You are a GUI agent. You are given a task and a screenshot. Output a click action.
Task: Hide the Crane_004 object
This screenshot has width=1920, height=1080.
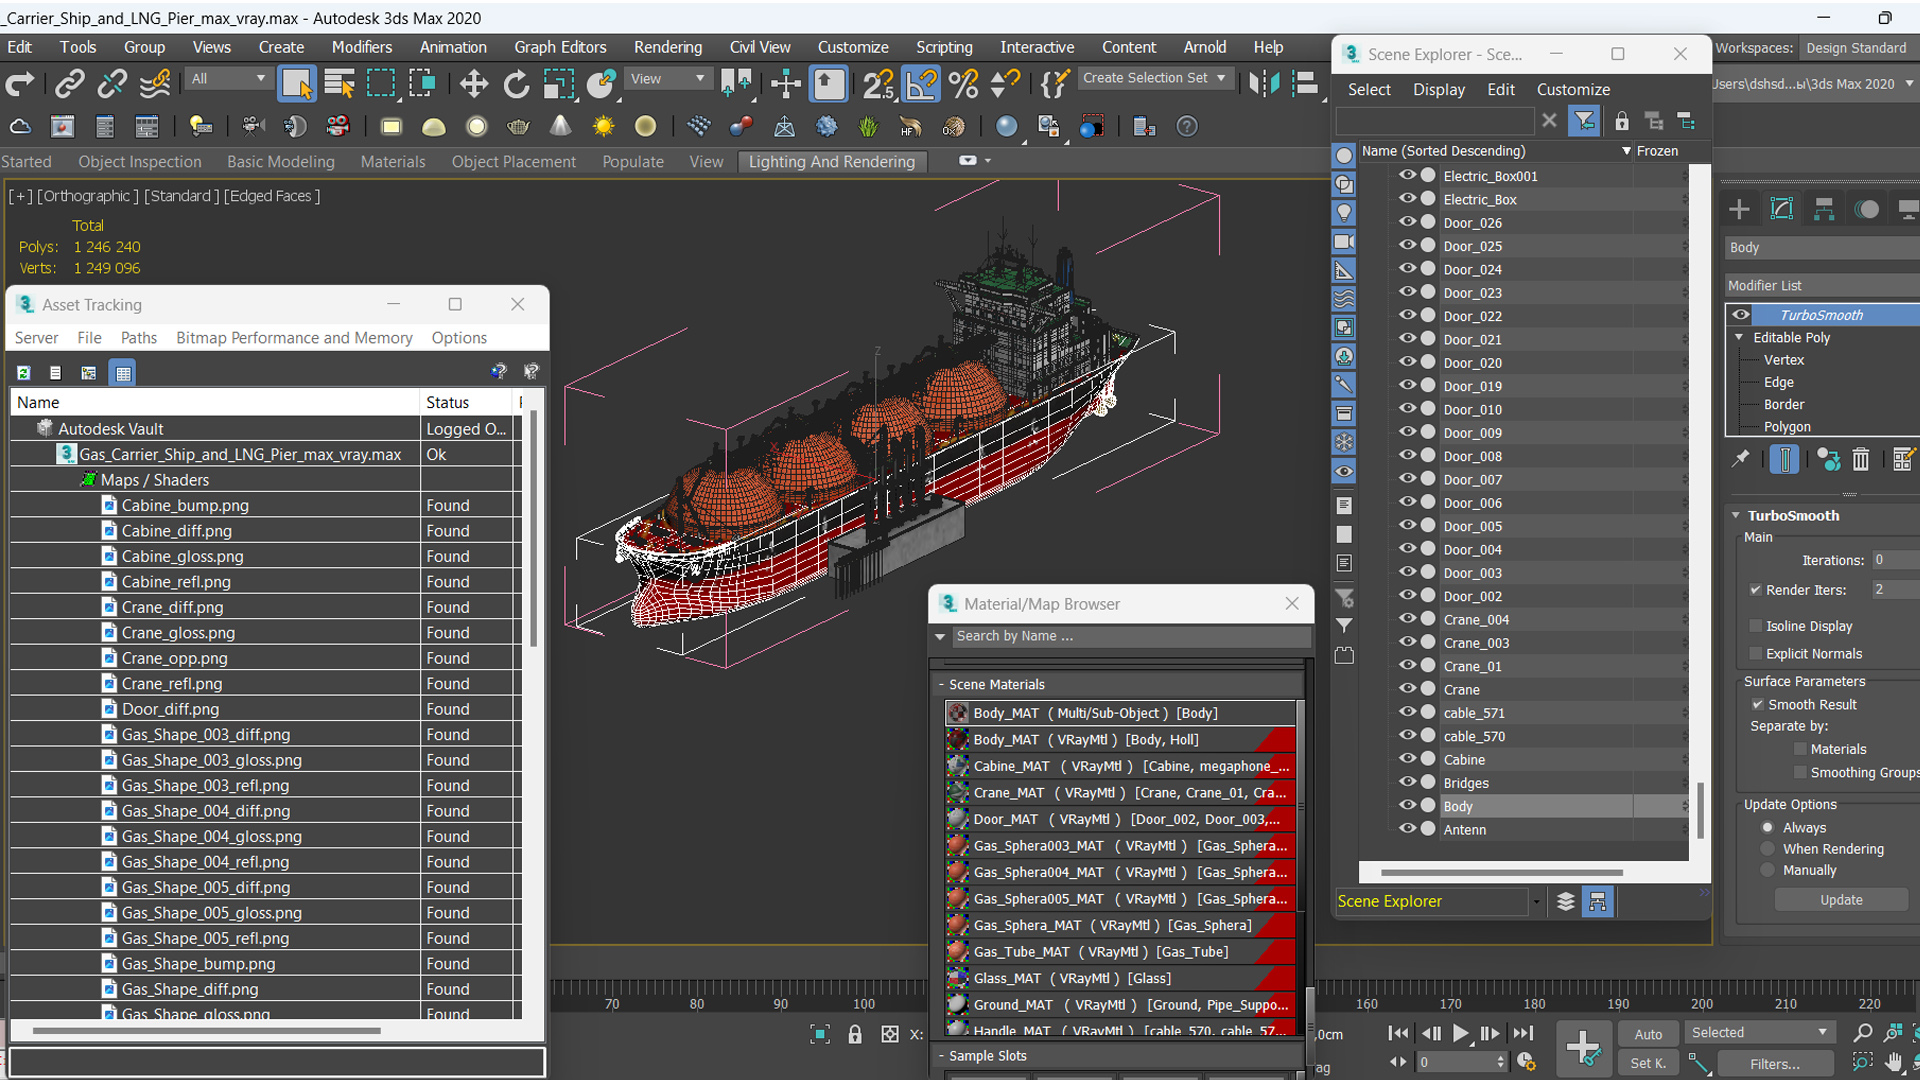(x=1407, y=619)
